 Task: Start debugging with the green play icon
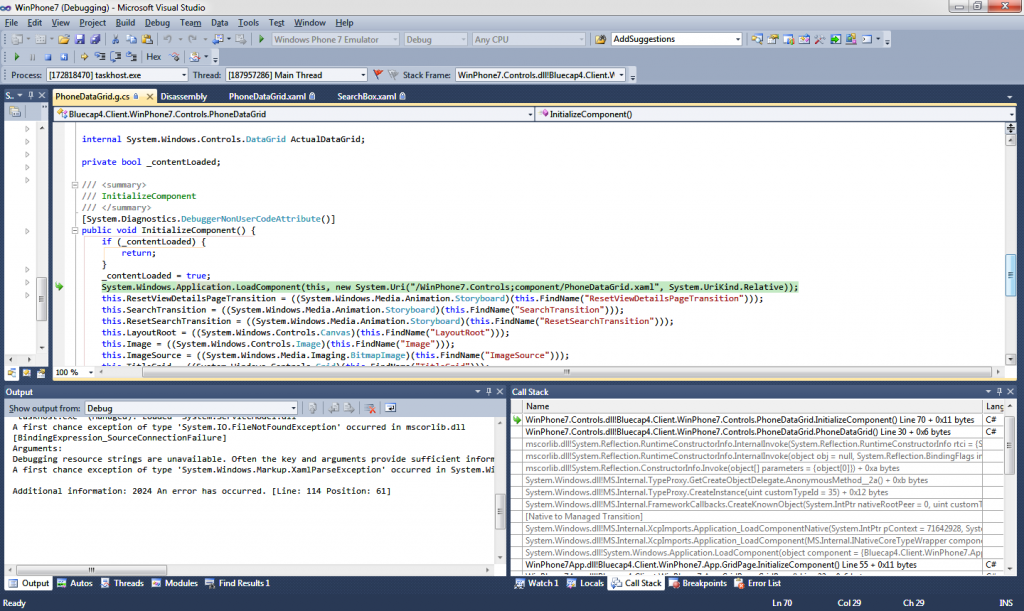(x=261, y=40)
